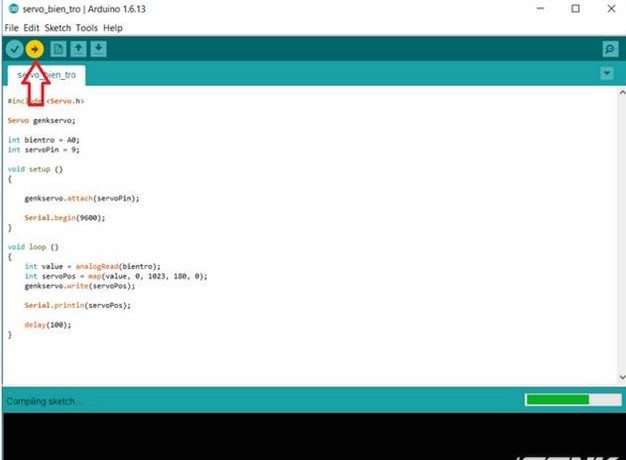This screenshot has height=460, width=626.
Task: Click the black console output area
Action: tap(250, 435)
